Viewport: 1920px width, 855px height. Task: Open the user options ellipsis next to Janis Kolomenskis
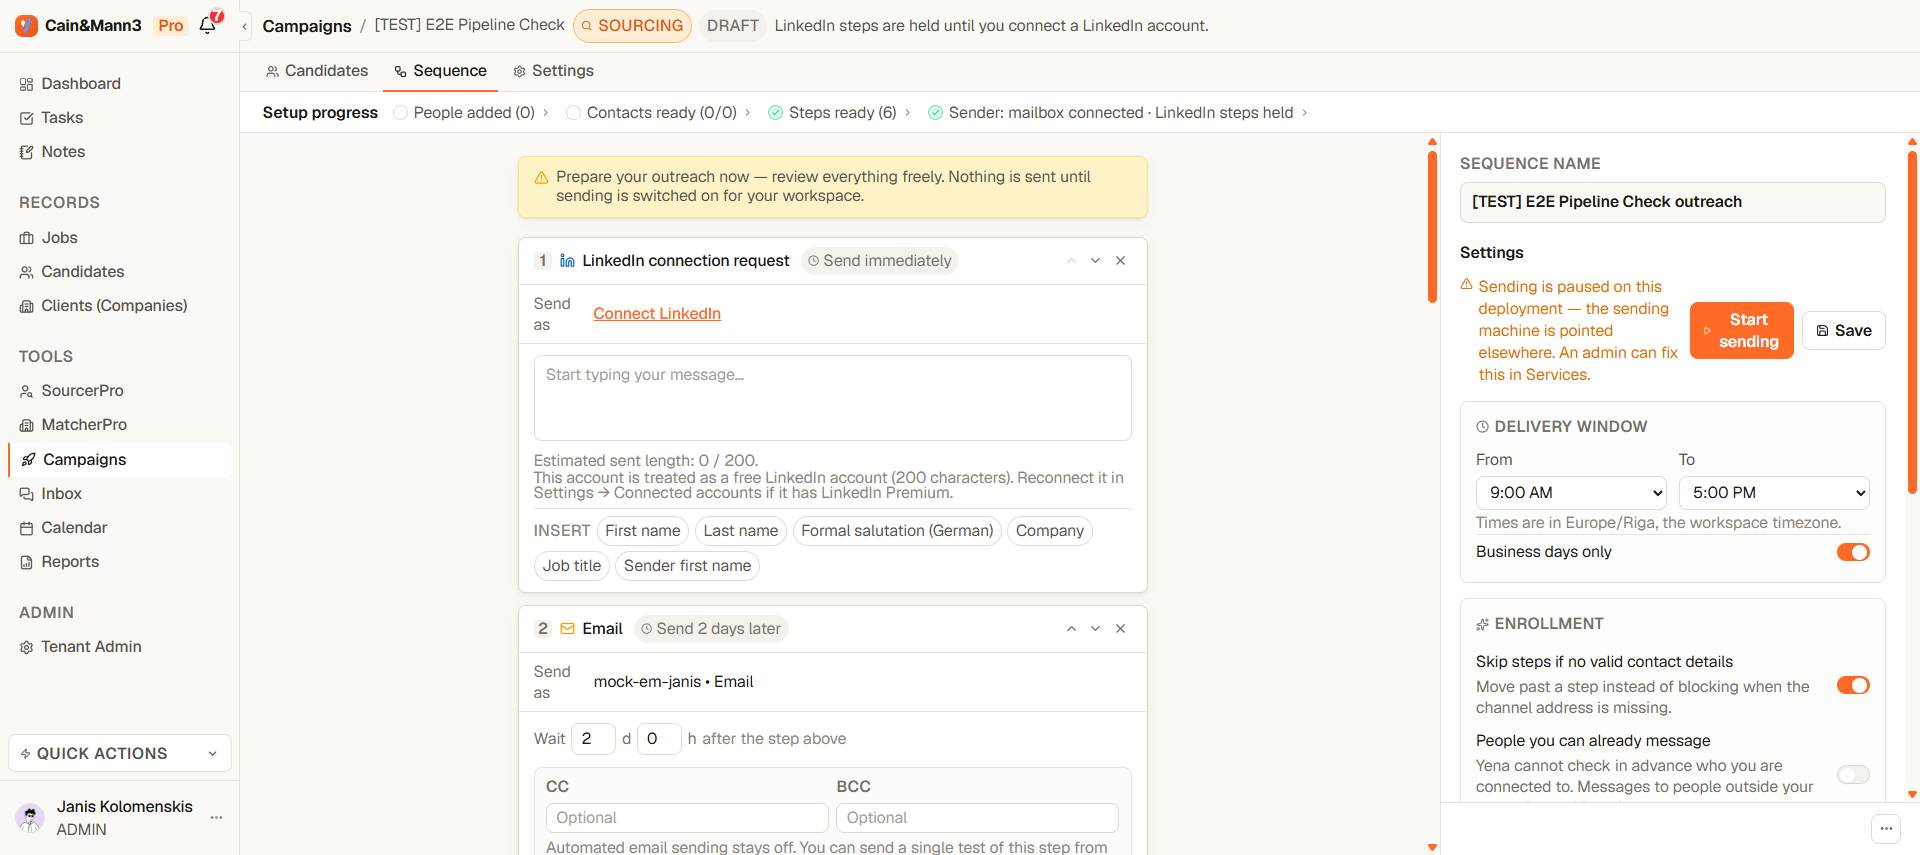216,818
